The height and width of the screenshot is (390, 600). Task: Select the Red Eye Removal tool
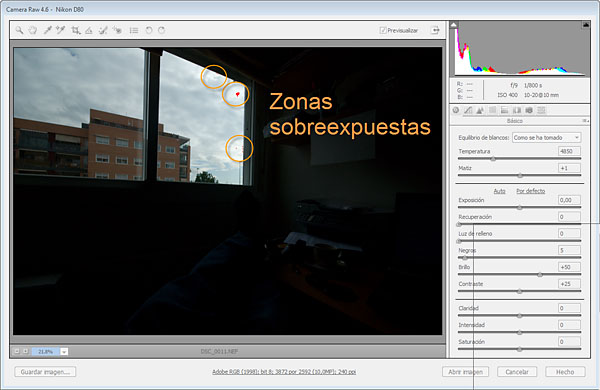(117, 30)
